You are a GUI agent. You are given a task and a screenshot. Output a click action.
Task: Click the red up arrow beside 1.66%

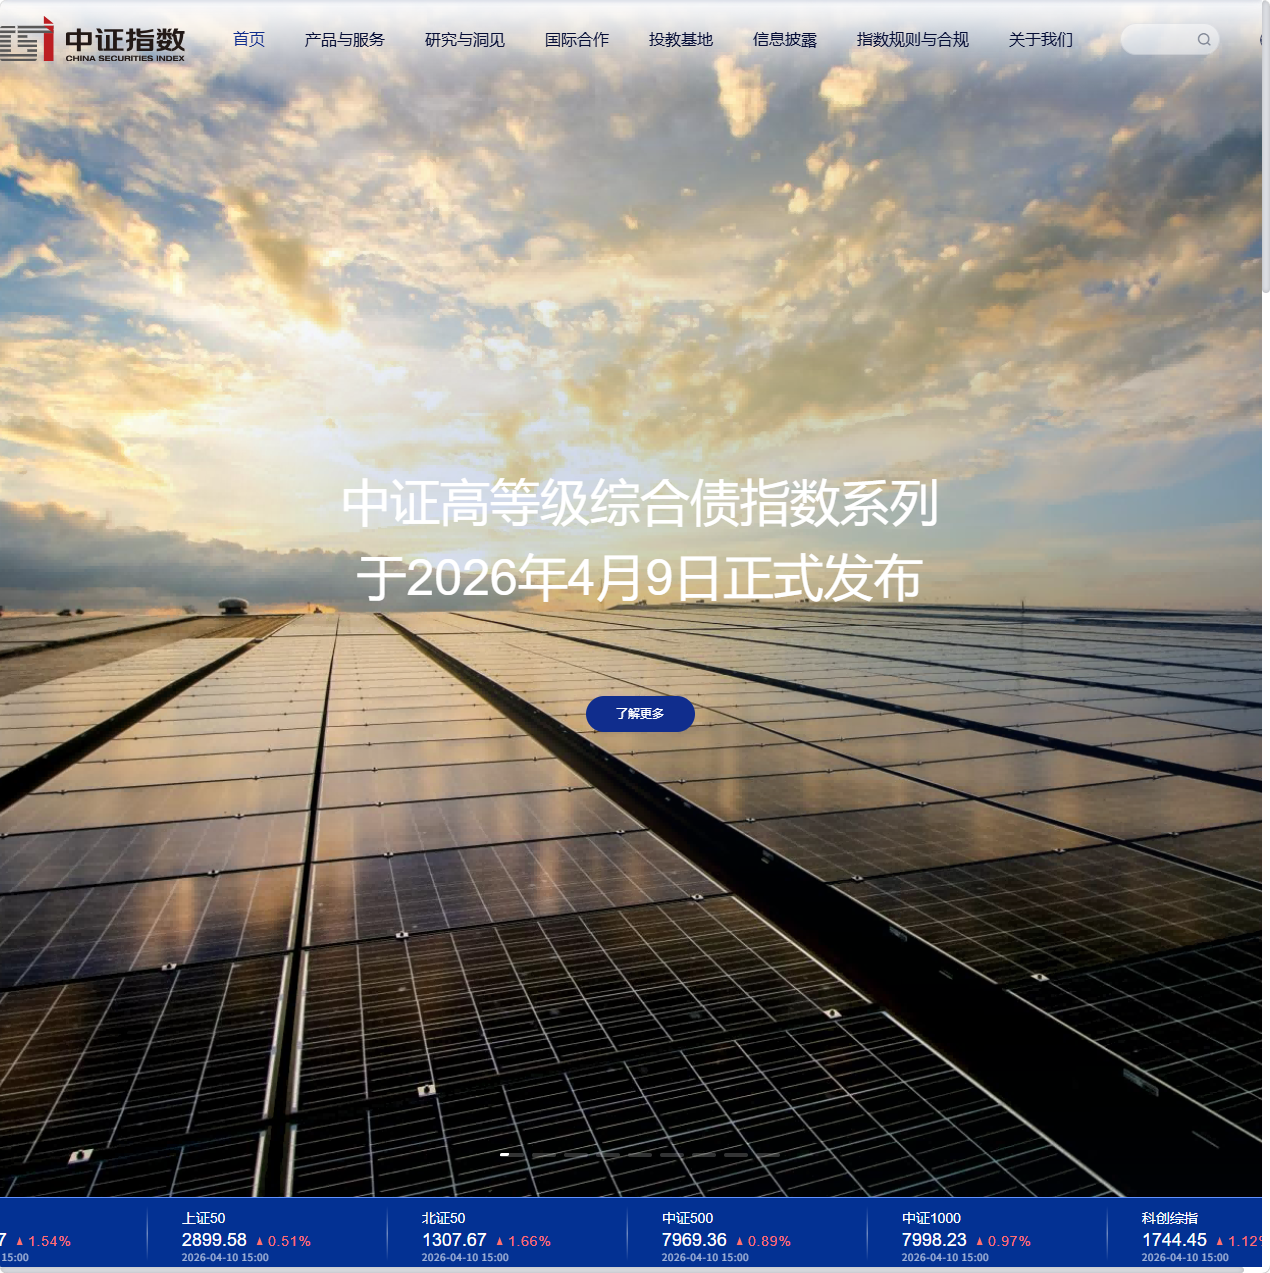coord(500,1241)
